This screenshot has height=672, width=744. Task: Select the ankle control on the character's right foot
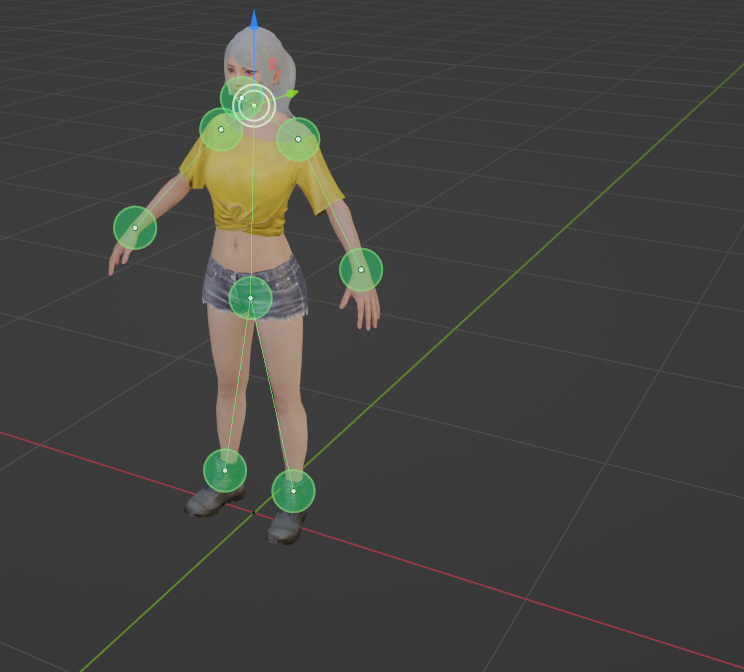[x=225, y=470]
